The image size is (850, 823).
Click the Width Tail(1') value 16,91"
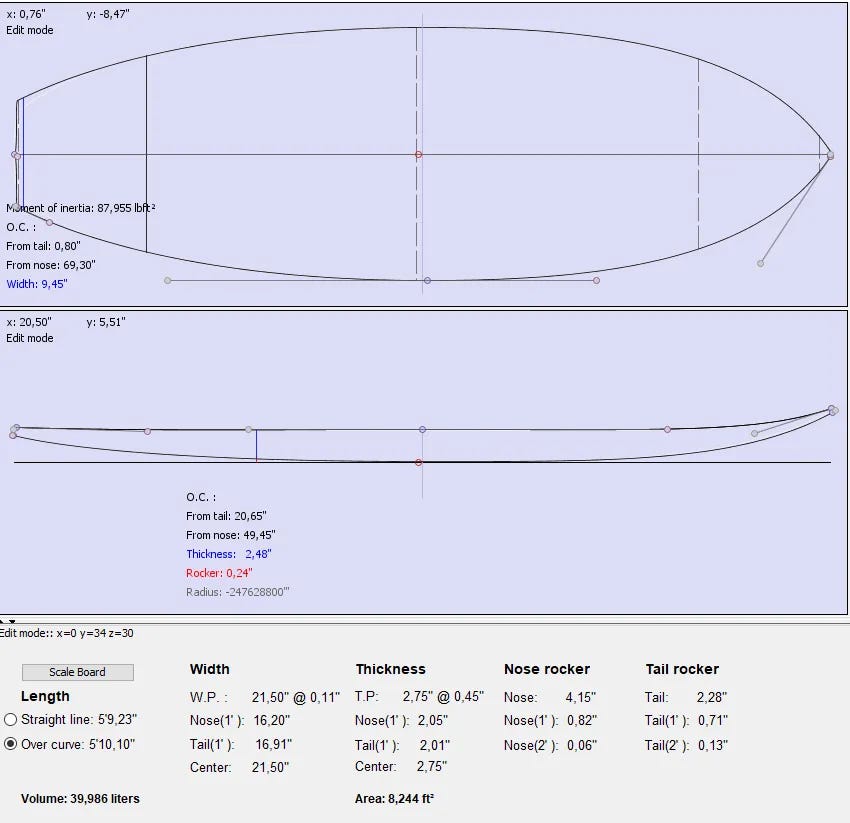coord(273,744)
